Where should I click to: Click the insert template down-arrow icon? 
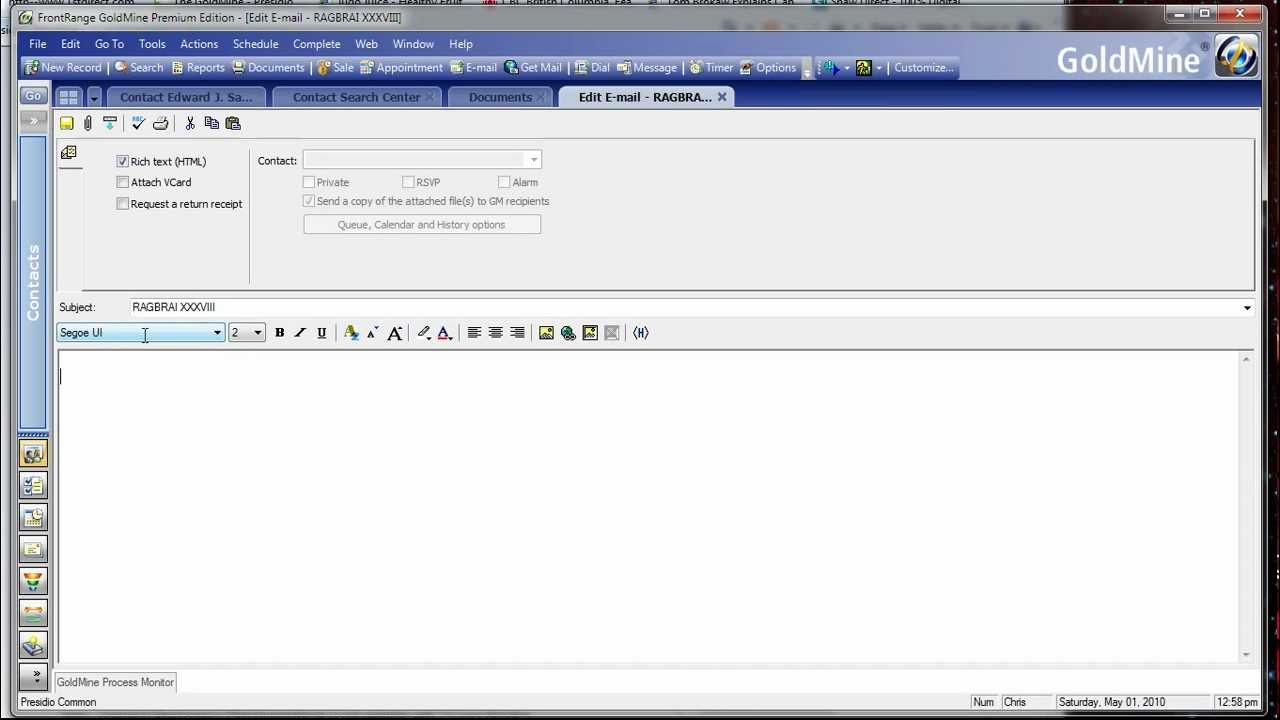pos(110,123)
